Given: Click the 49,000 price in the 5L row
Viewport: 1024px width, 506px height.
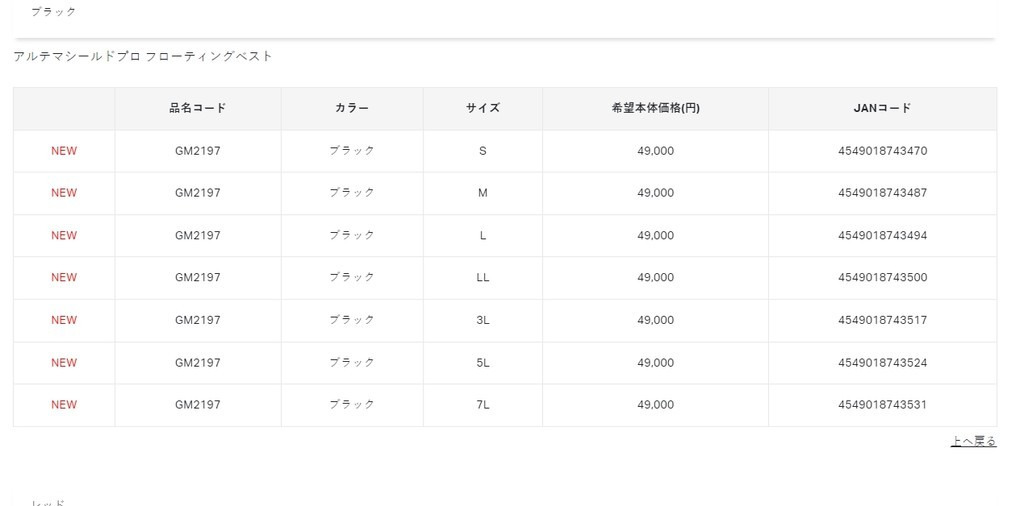Looking at the screenshot, I should coord(655,363).
